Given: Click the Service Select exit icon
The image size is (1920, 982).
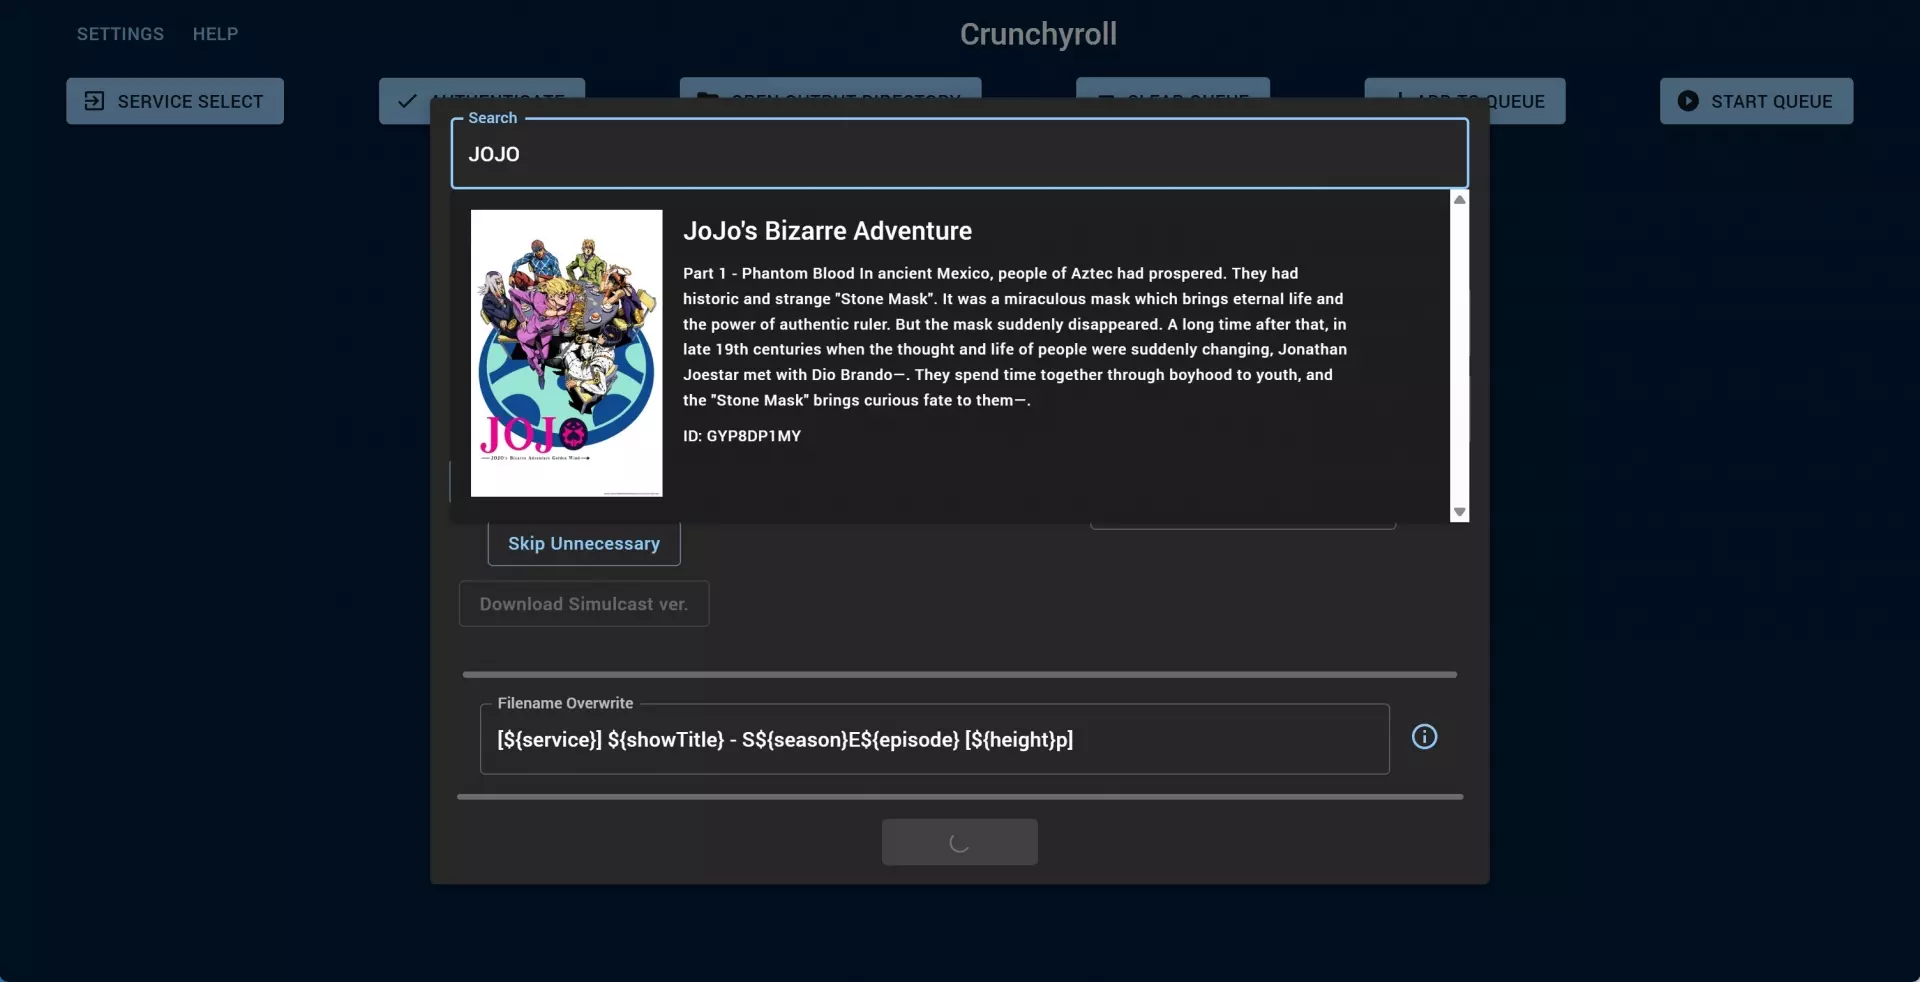Looking at the screenshot, I should coord(94,101).
